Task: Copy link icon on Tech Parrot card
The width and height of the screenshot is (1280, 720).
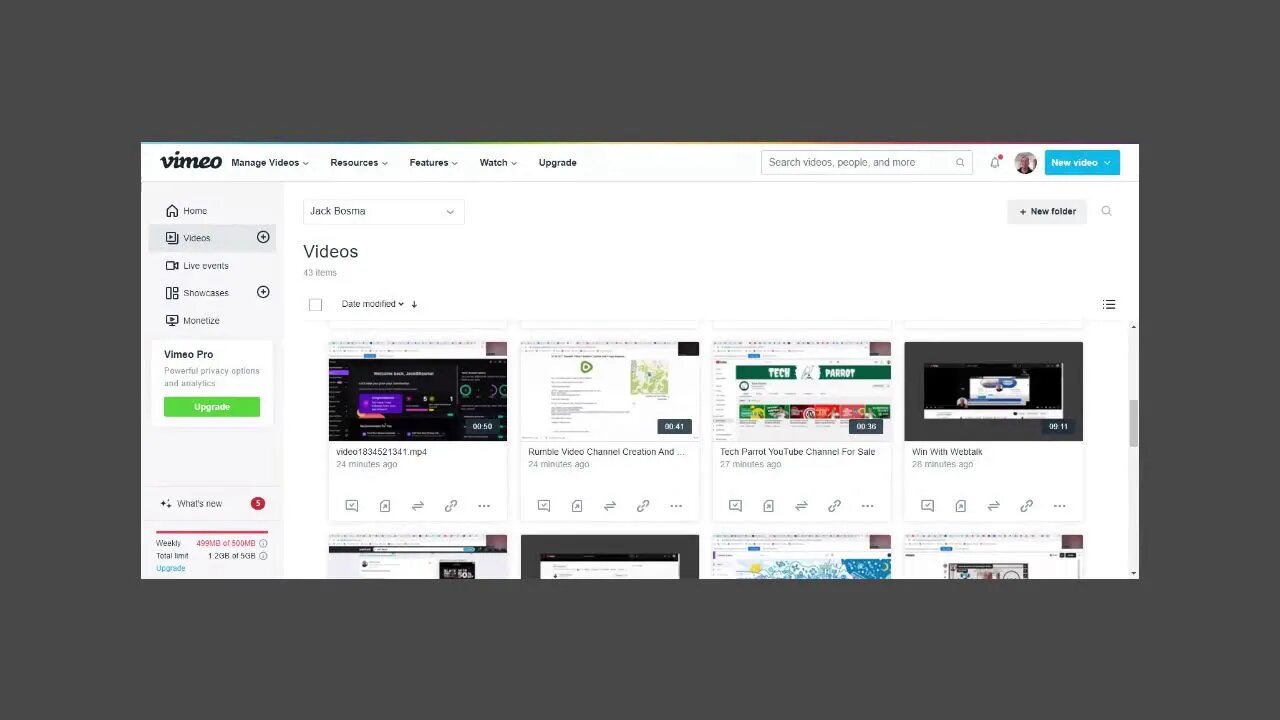Action: 835,506
